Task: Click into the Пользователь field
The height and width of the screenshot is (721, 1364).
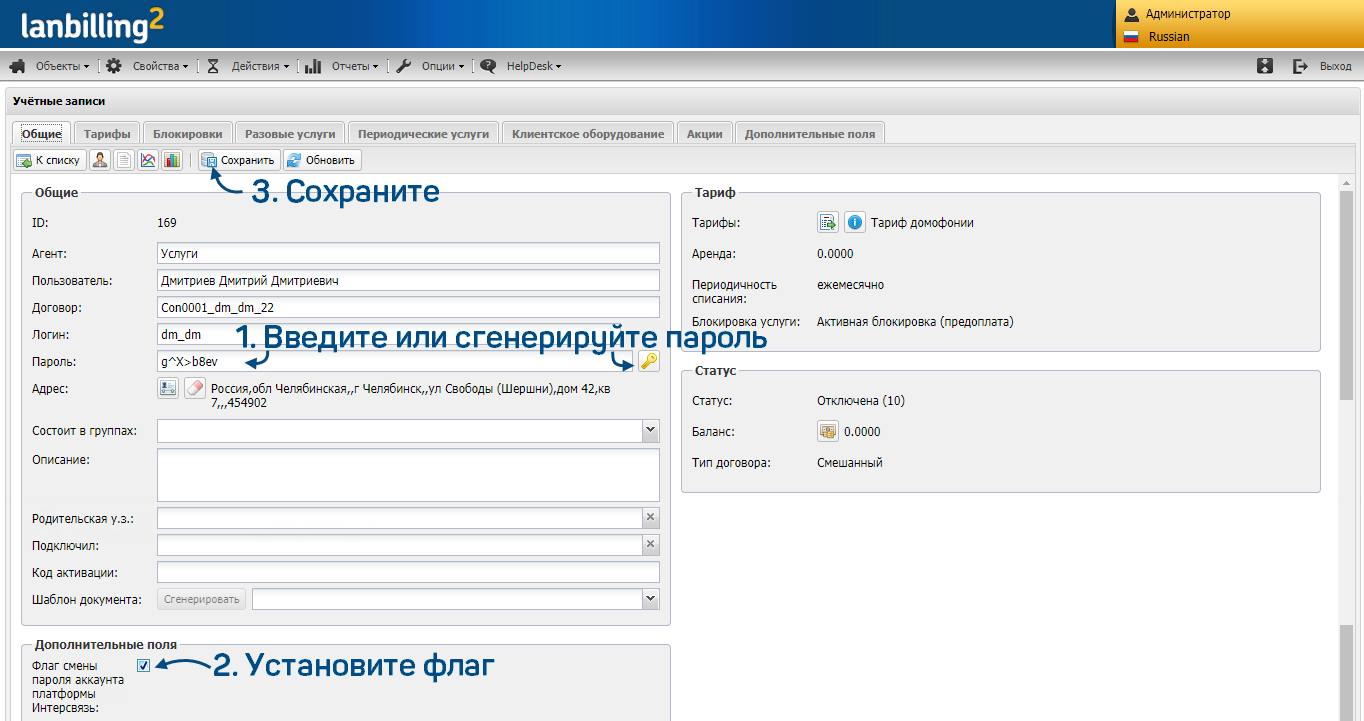Action: point(408,280)
